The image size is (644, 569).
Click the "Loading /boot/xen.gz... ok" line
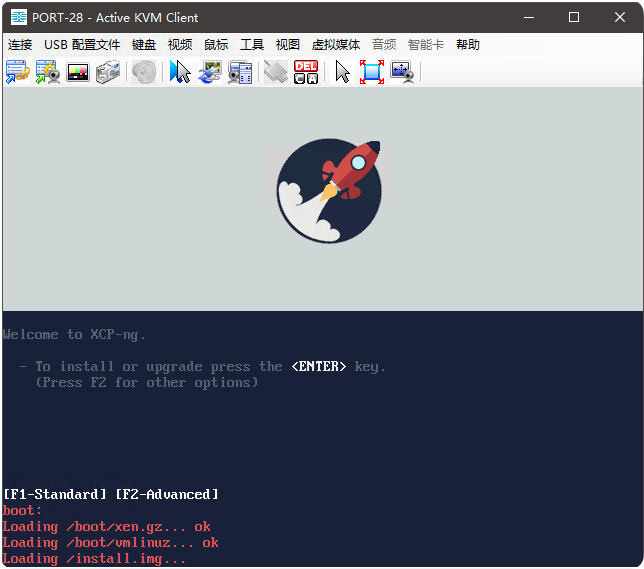point(107,527)
